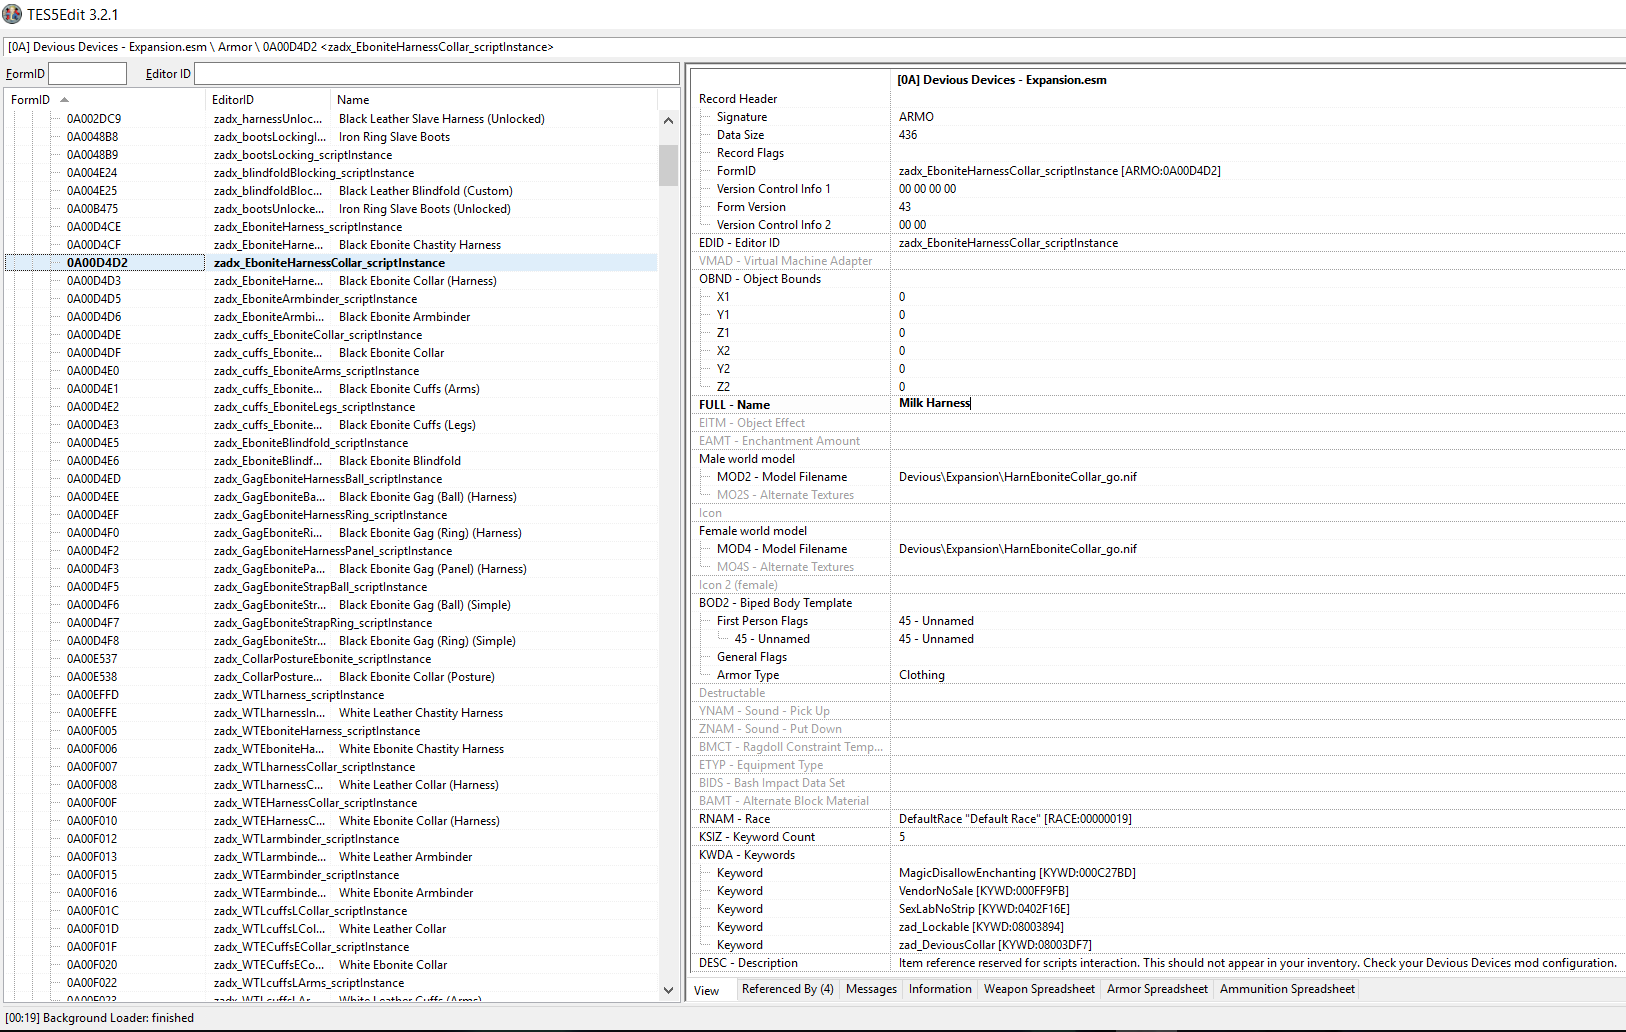Image resolution: width=1626 pixels, height=1032 pixels.
Task: Click the KSIZ - Keyword Count value 5
Action: point(902,837)
